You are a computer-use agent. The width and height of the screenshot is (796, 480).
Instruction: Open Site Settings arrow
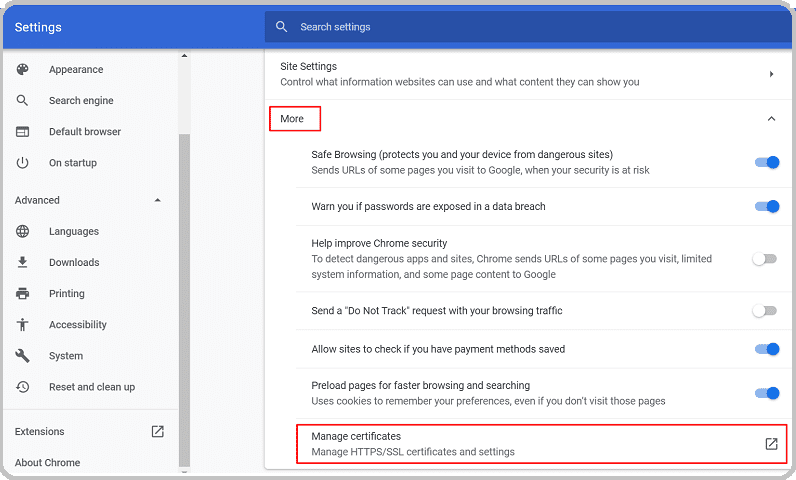(x=771, y=74)
